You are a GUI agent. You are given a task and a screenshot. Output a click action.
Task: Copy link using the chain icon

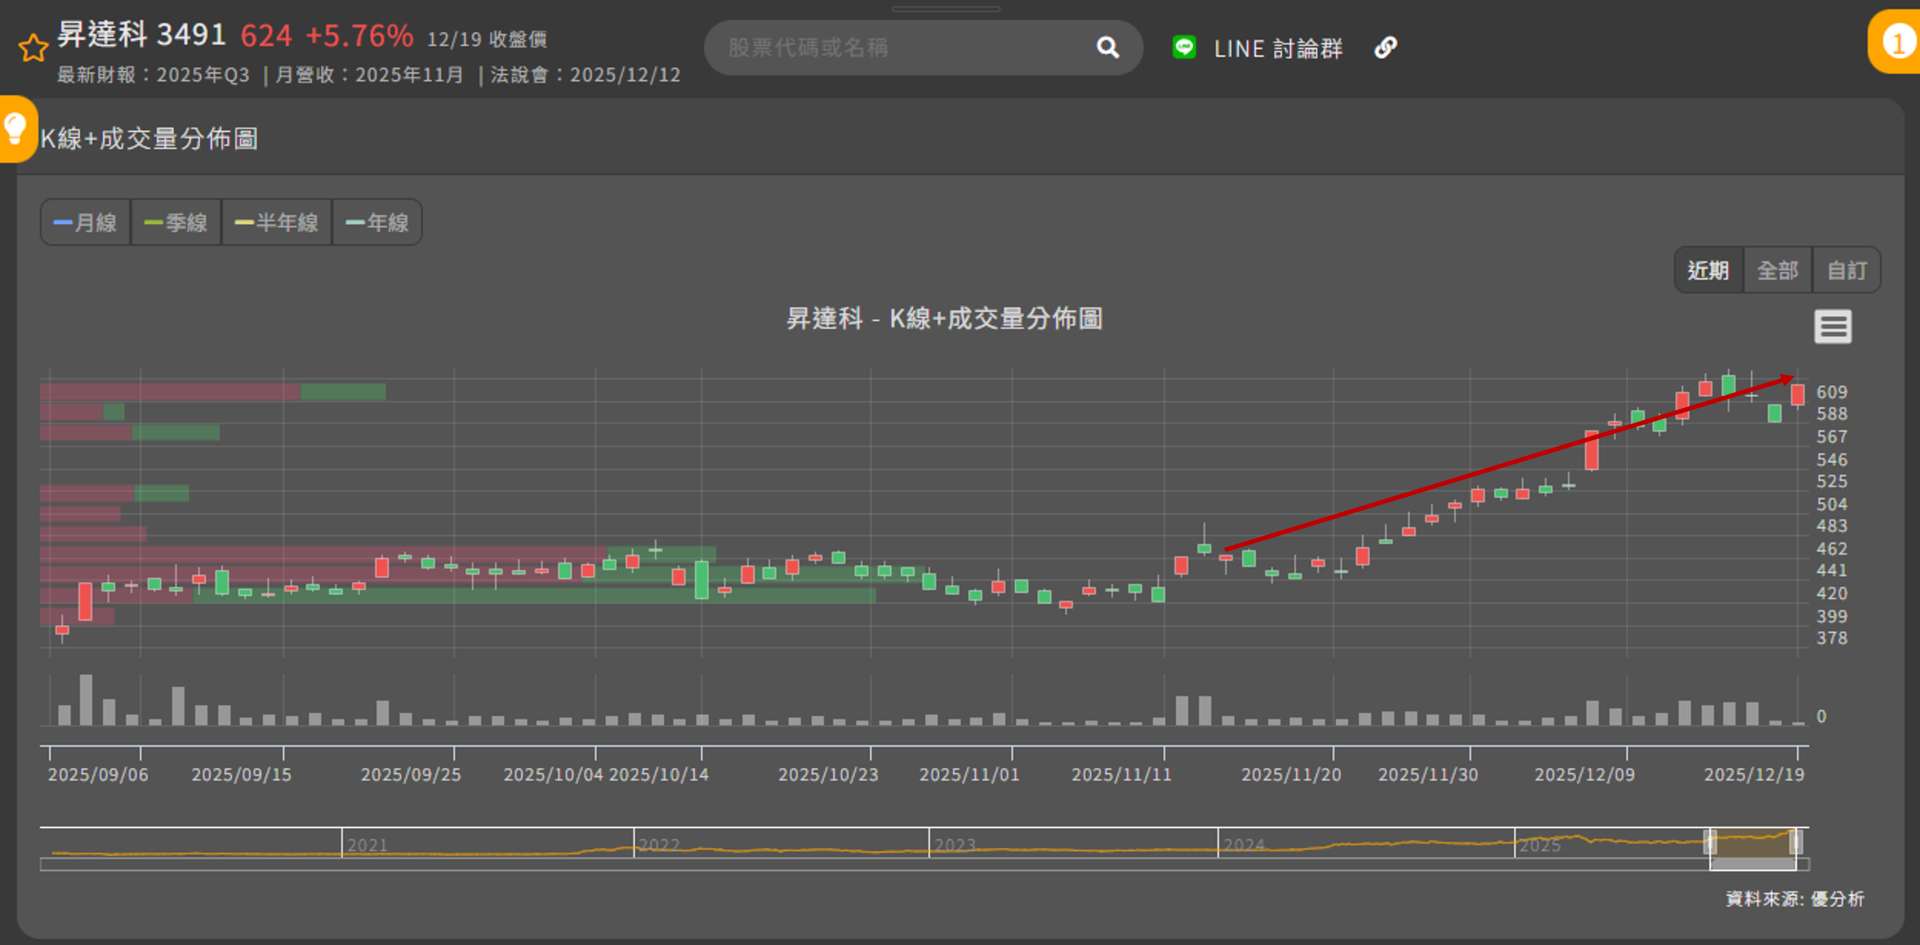[x=1385, y=47]
